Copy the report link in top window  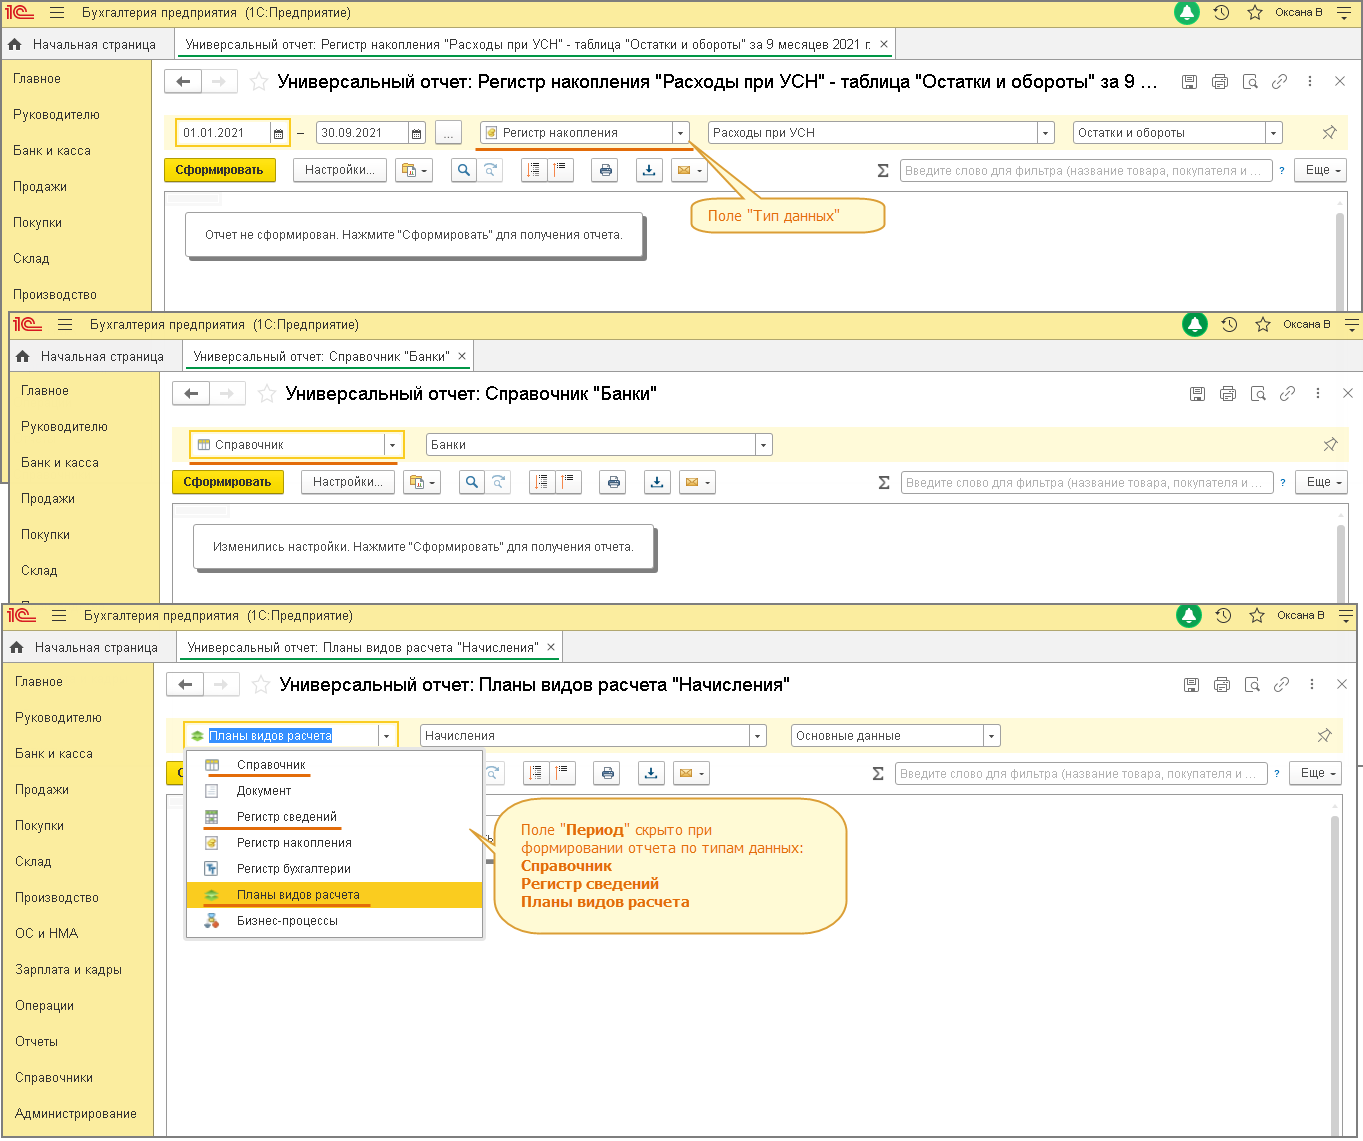(1279, 82)
